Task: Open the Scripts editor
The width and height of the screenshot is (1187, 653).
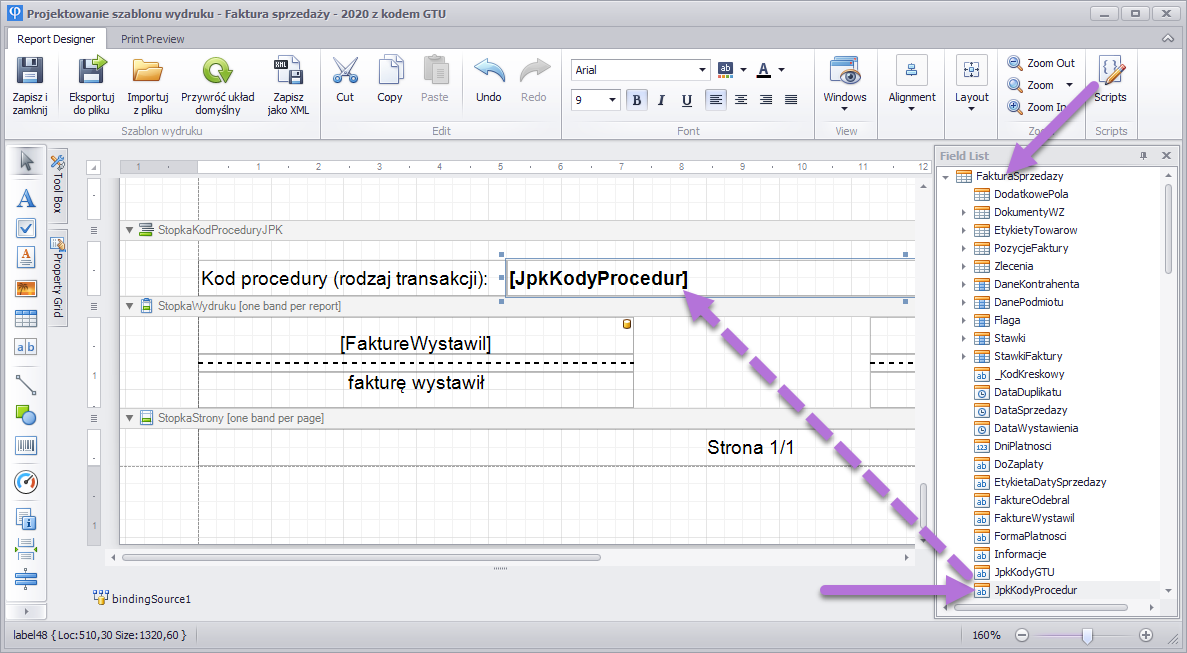Action: tap(1110, 72)
